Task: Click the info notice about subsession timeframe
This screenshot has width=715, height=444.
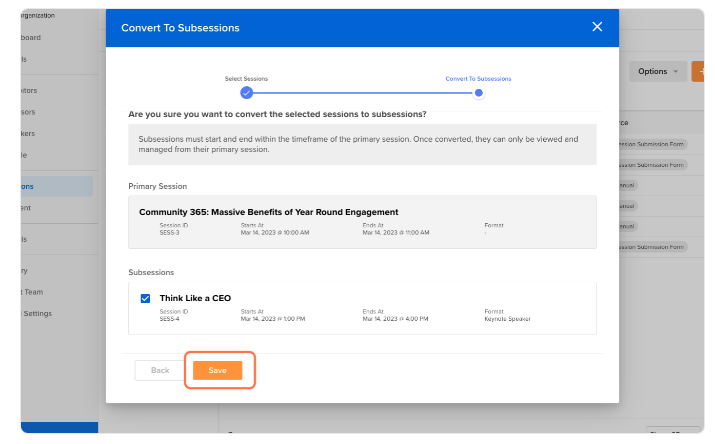Action: (362, 144)
